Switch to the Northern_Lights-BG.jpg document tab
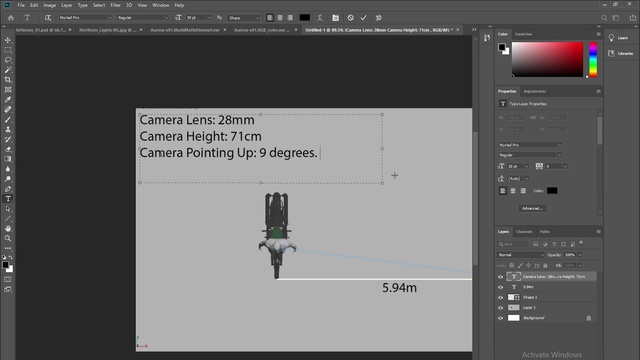 [108, 30]
